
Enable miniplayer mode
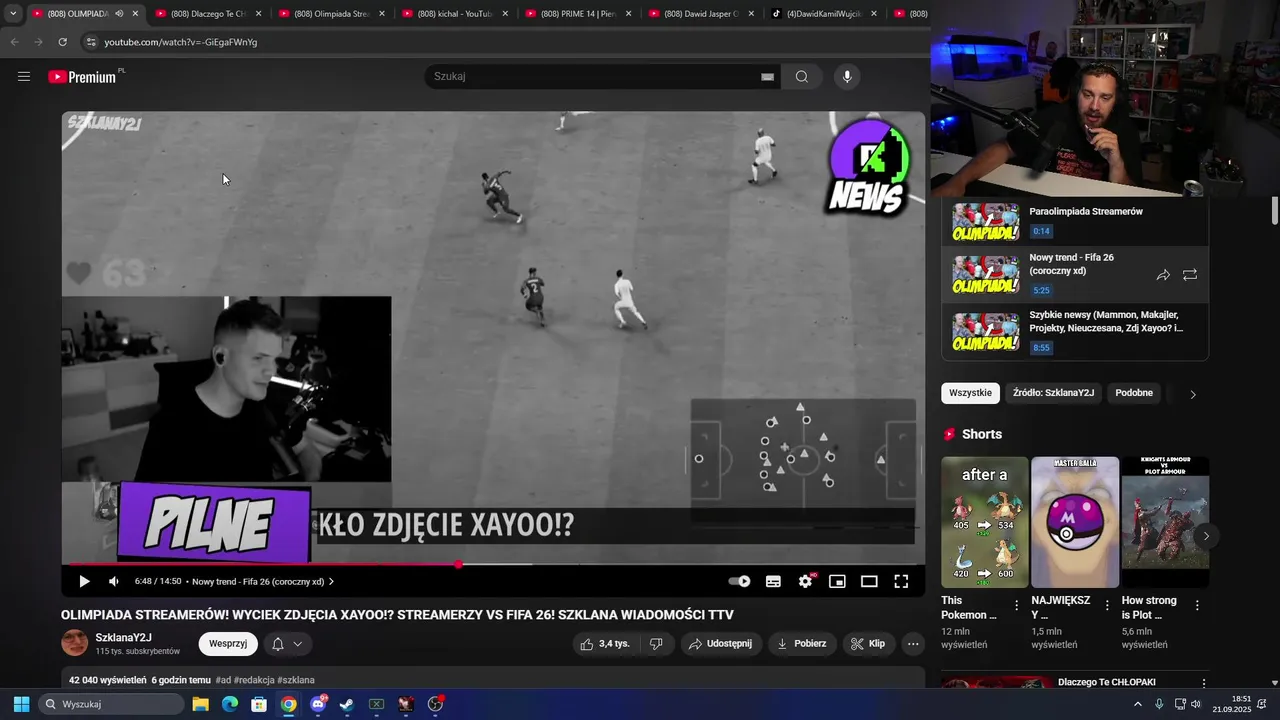point(837,581)
